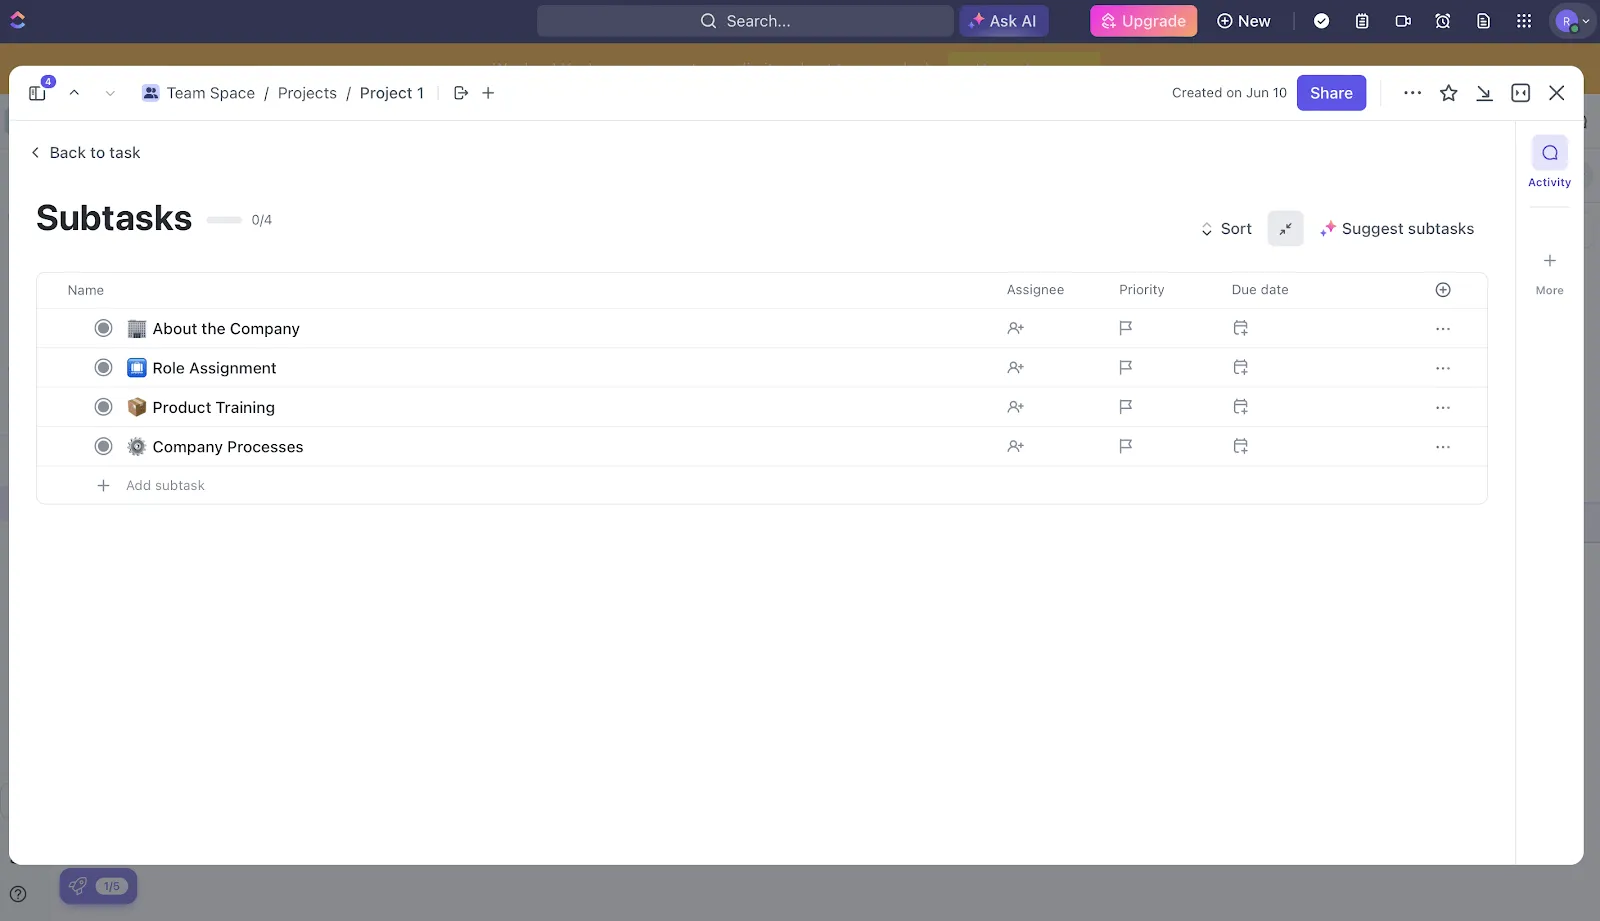Open Product Training subtask
Screen dimensions: 1600x921
coord(213,408)
